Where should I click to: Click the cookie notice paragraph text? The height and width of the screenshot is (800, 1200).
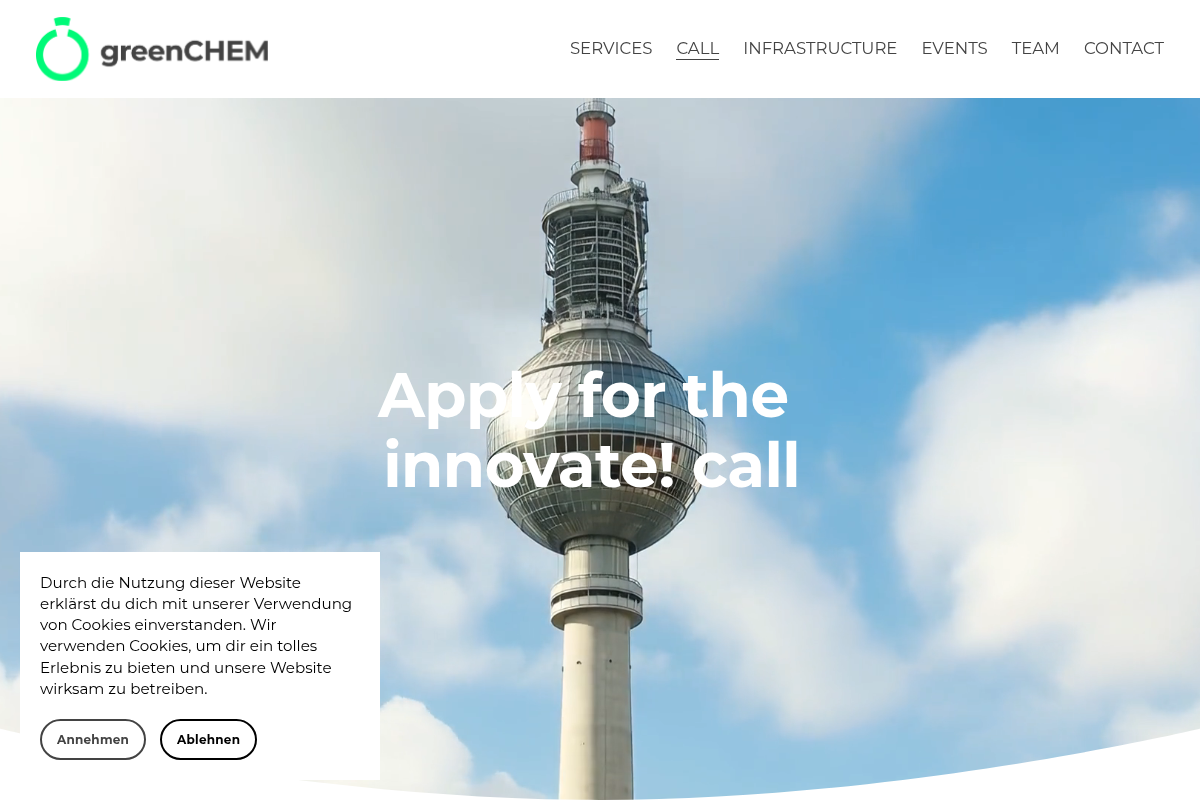click(196, 635)
